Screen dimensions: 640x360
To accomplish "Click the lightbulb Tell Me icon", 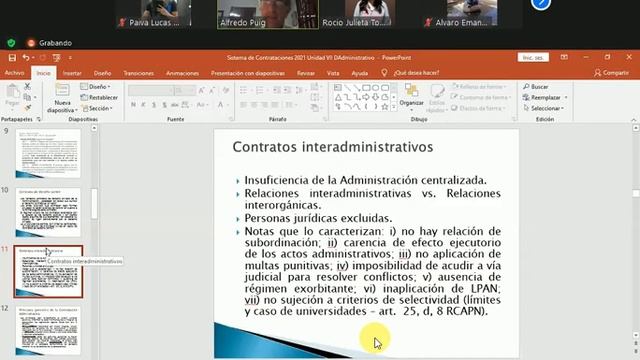I will 384,73.
